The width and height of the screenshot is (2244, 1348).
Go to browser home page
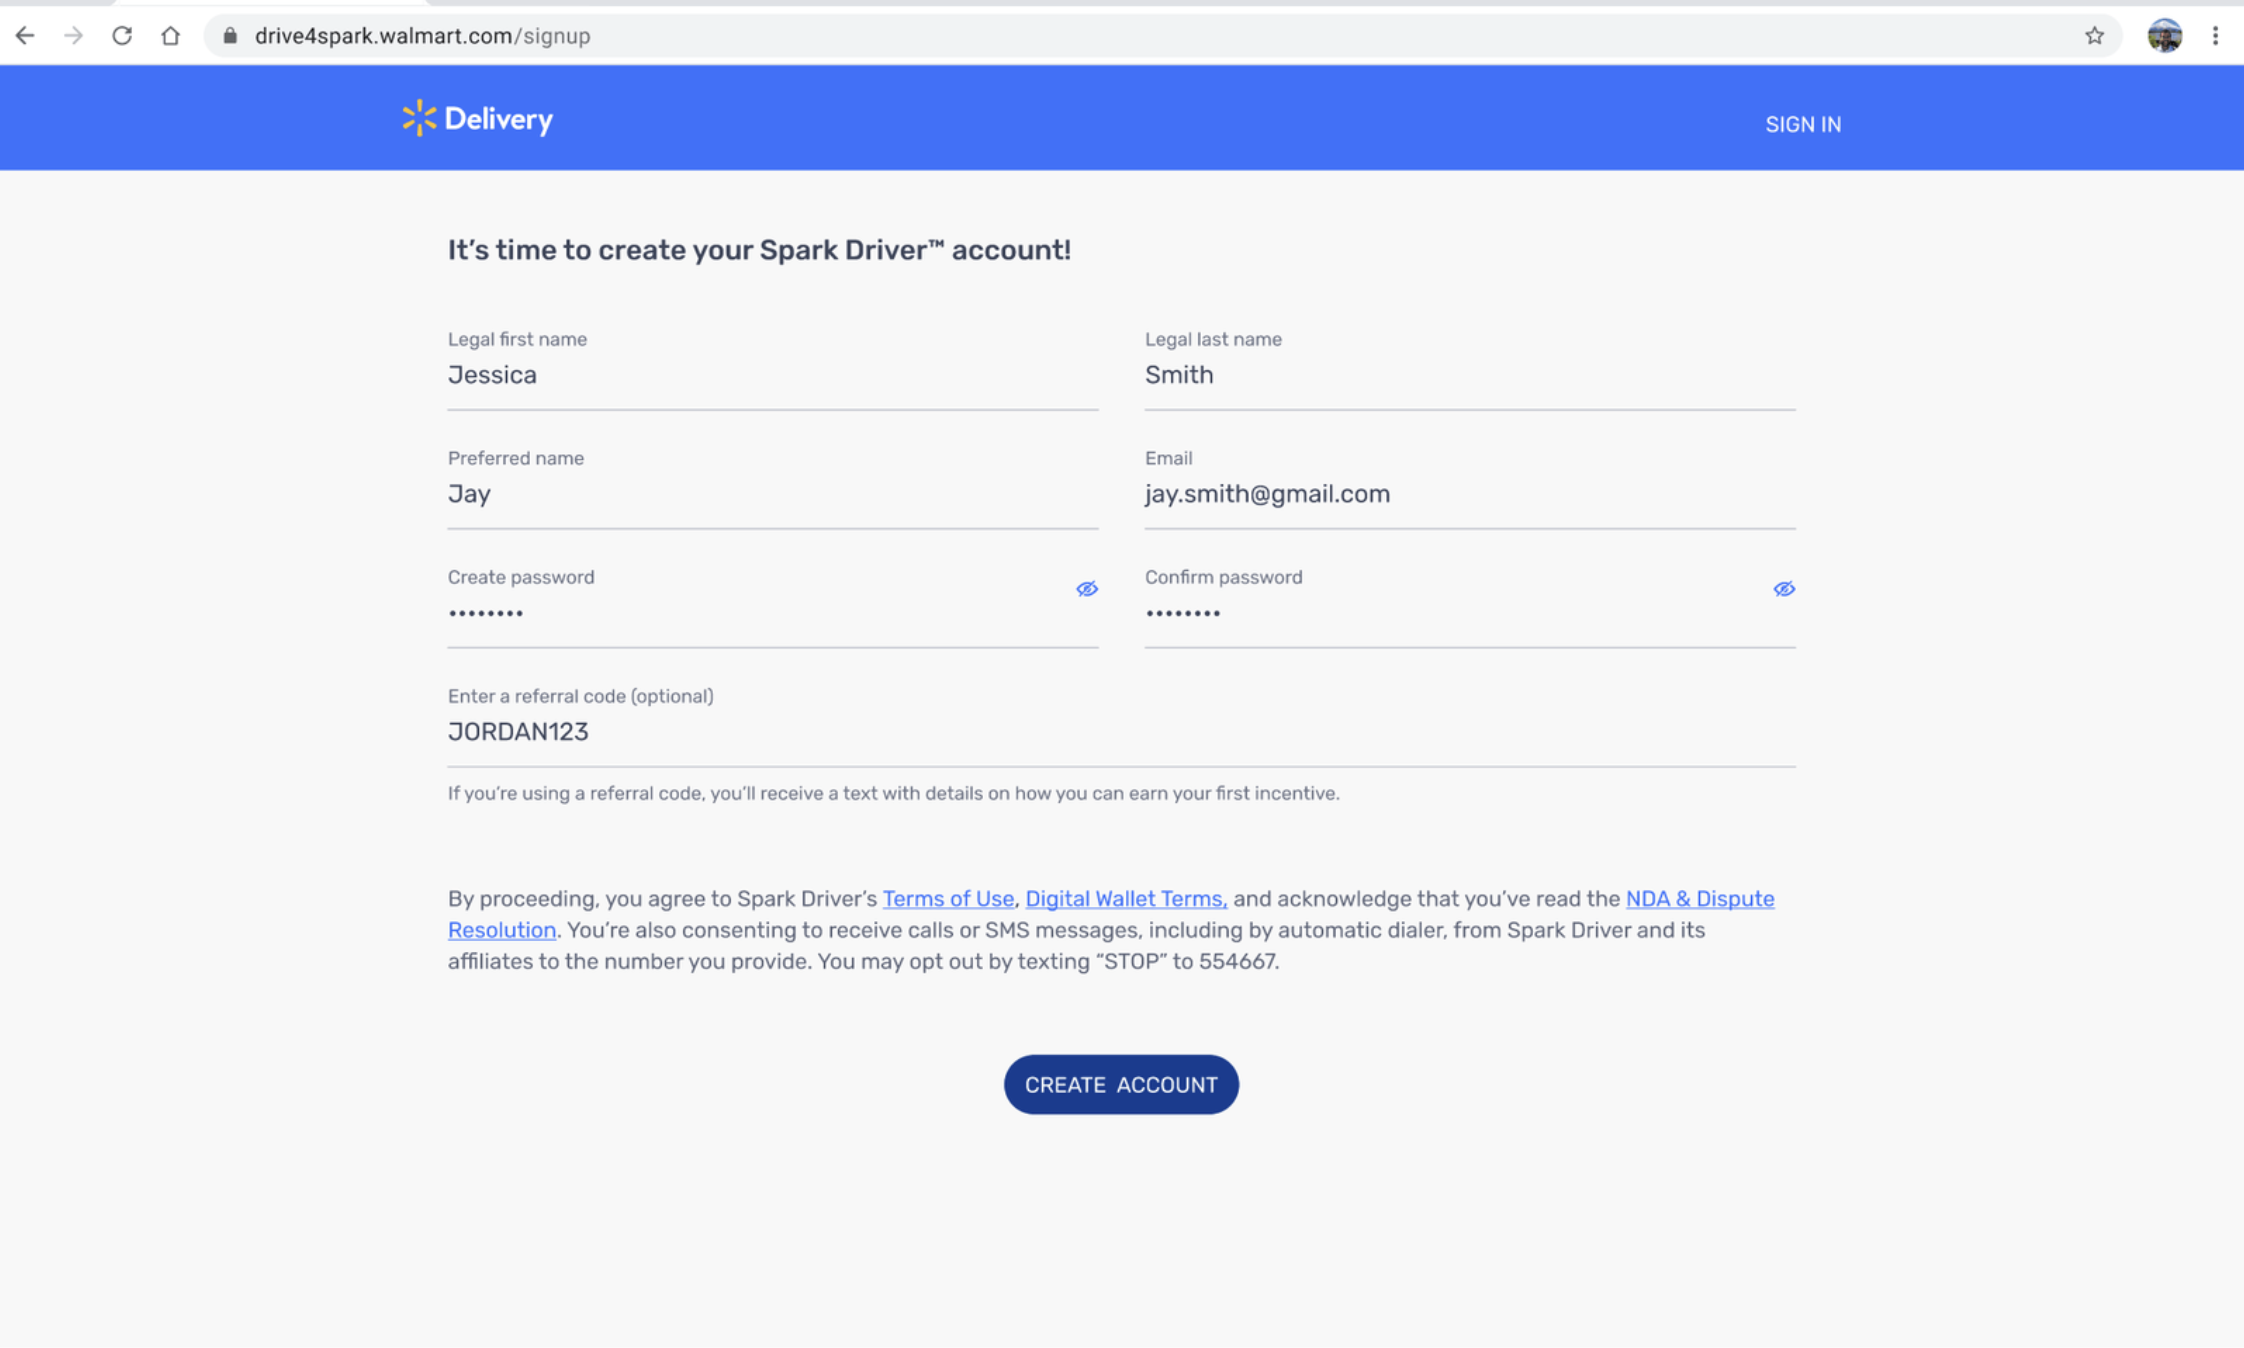click(171, 36)
